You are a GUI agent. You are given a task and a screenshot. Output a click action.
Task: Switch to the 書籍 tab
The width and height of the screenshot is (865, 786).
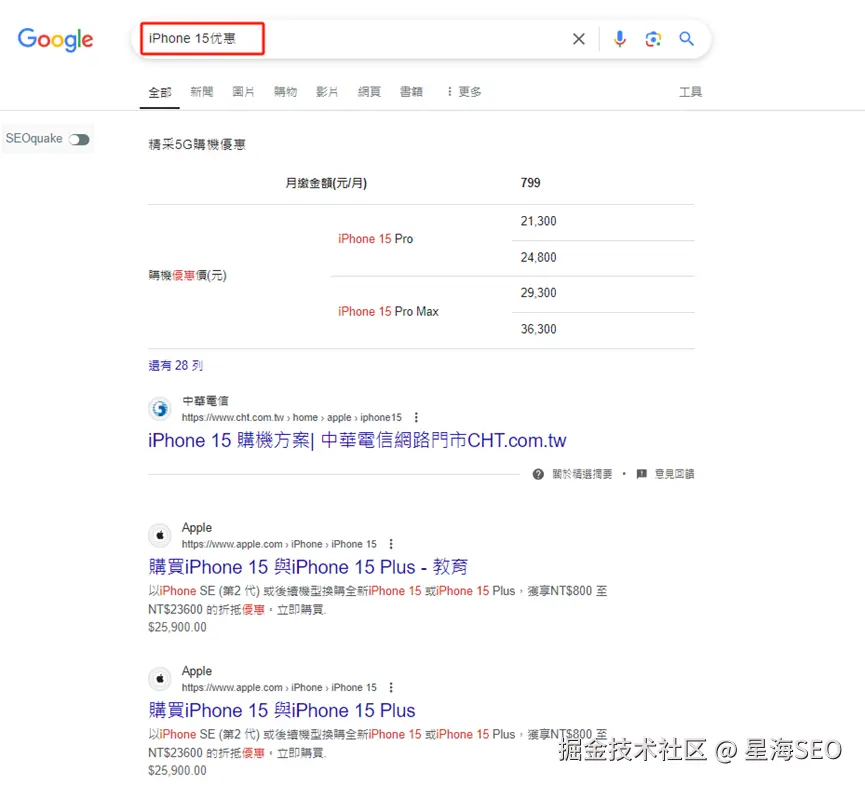point(411,92)
